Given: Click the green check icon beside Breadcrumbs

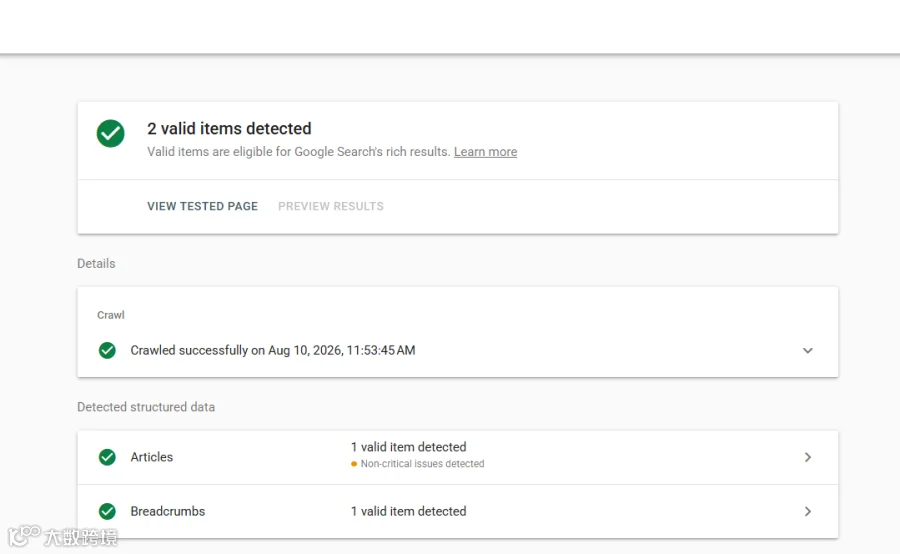Looking at the screenshot, I should click(107, 511).
